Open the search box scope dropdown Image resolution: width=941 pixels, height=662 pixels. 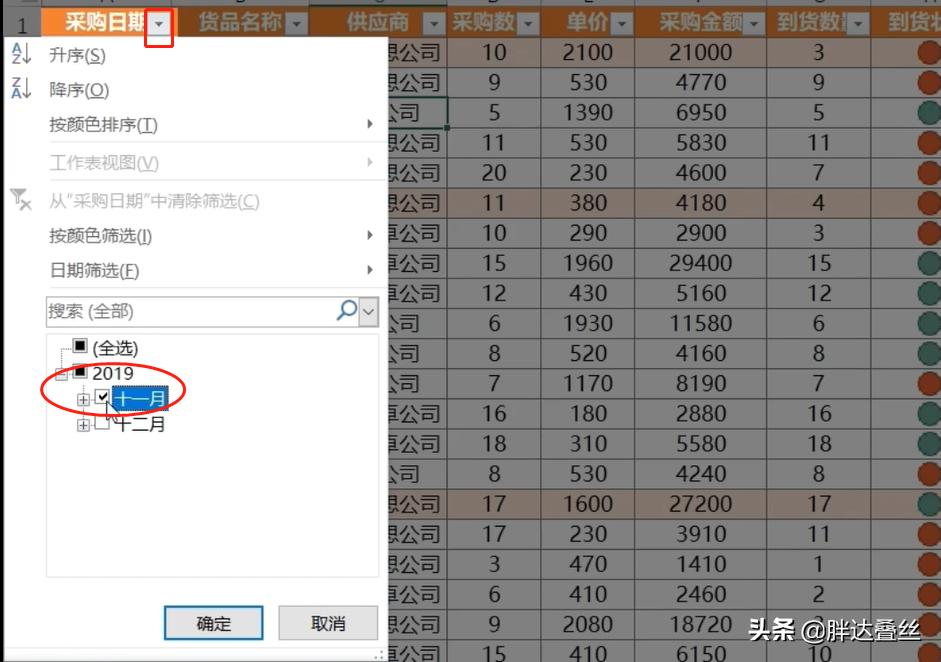368,311
